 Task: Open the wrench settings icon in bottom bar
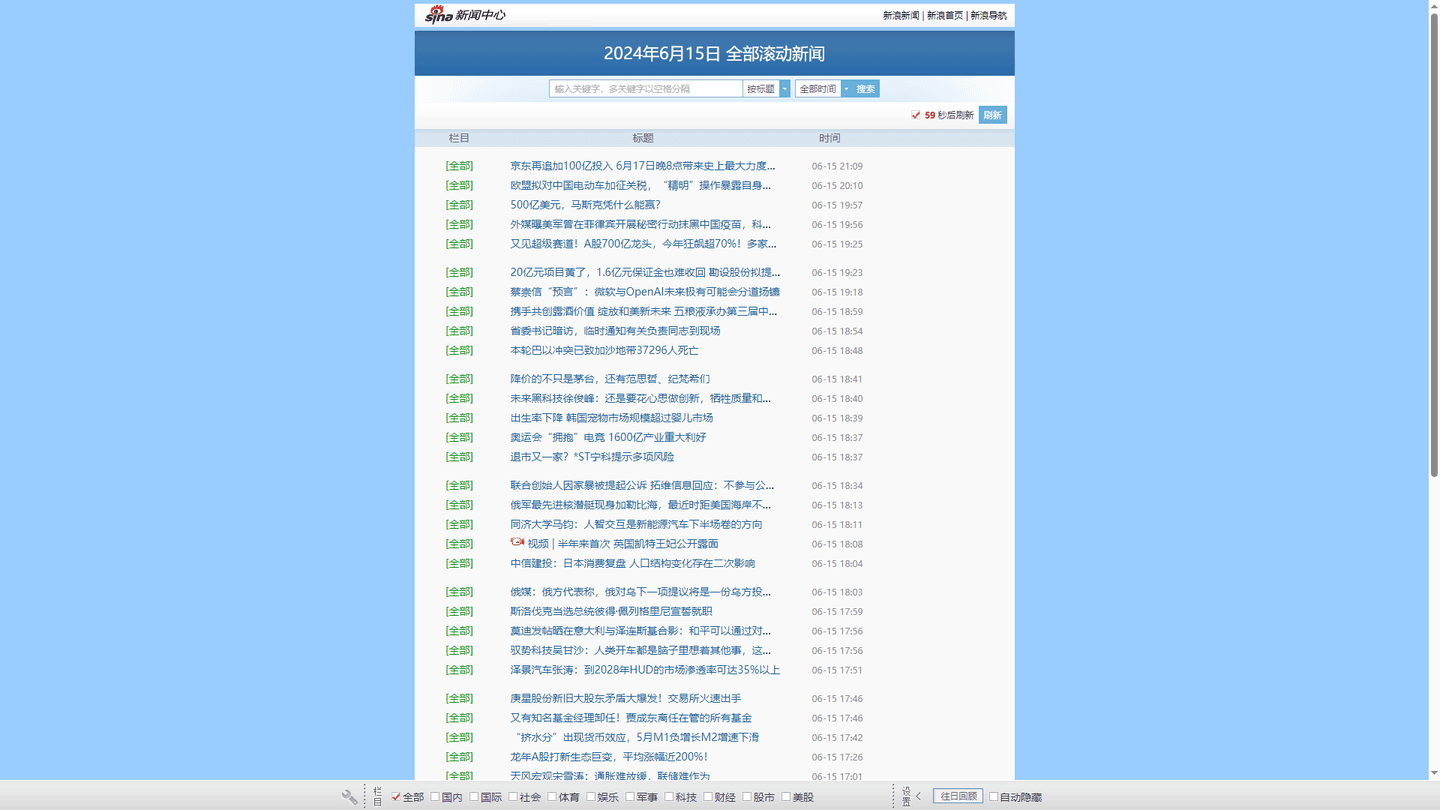[349, 797]
